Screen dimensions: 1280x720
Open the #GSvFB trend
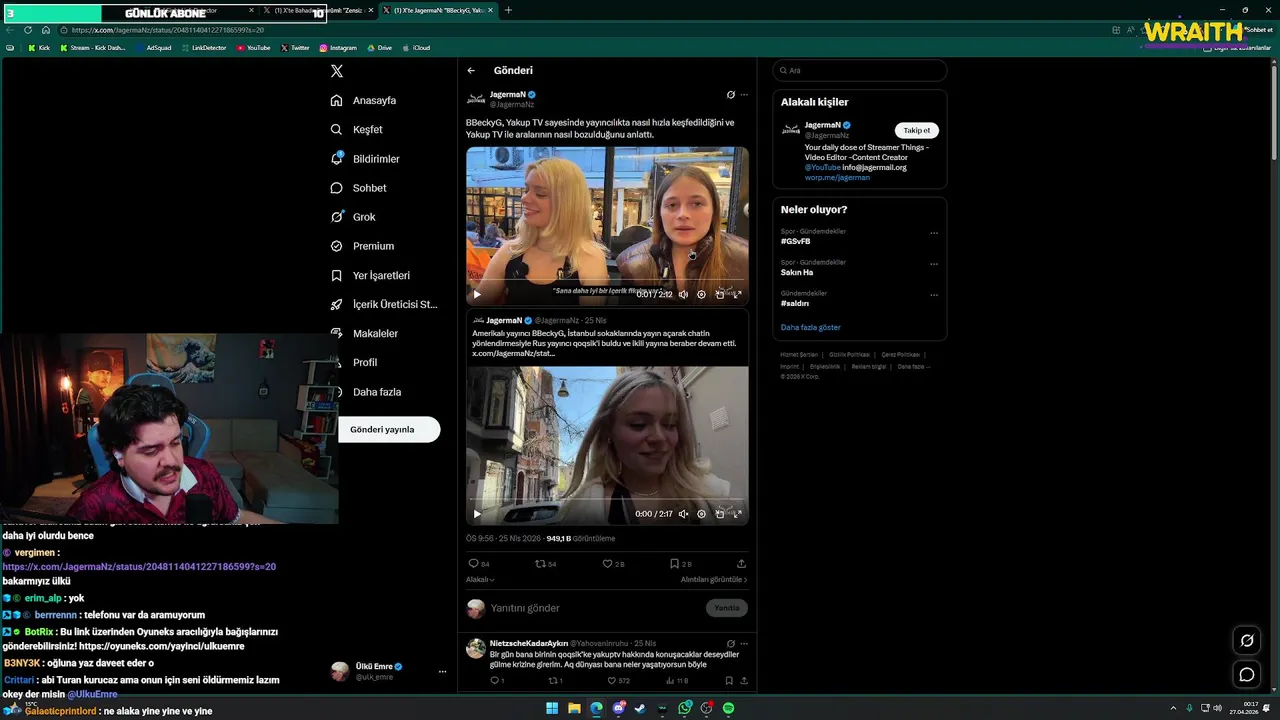coord(795,241)
